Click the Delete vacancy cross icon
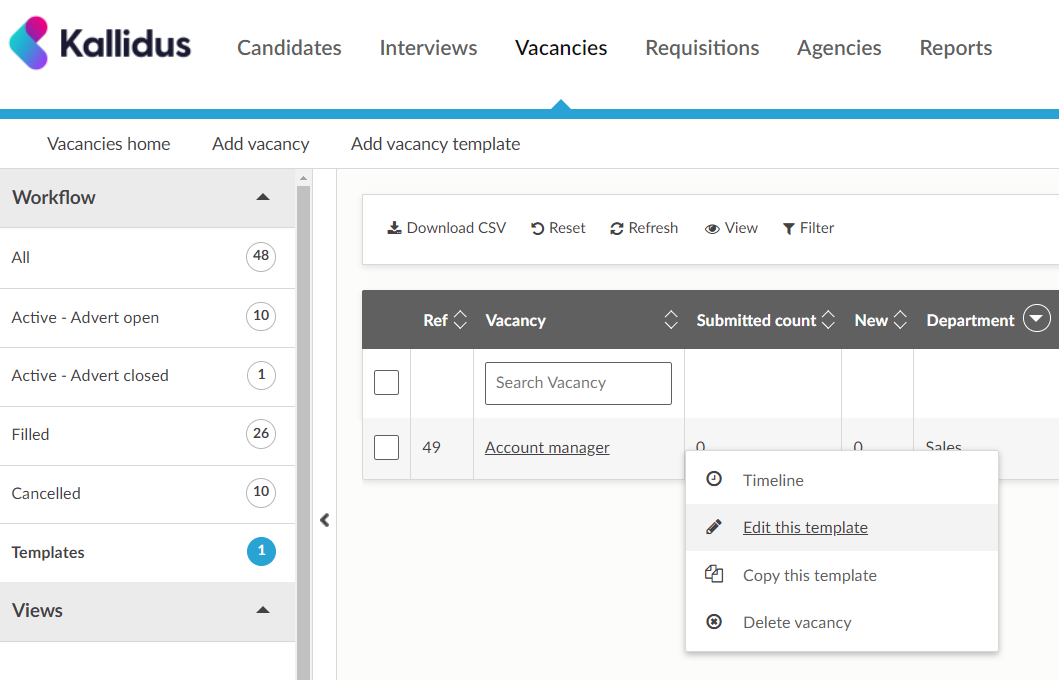 (x=714, y=622)
